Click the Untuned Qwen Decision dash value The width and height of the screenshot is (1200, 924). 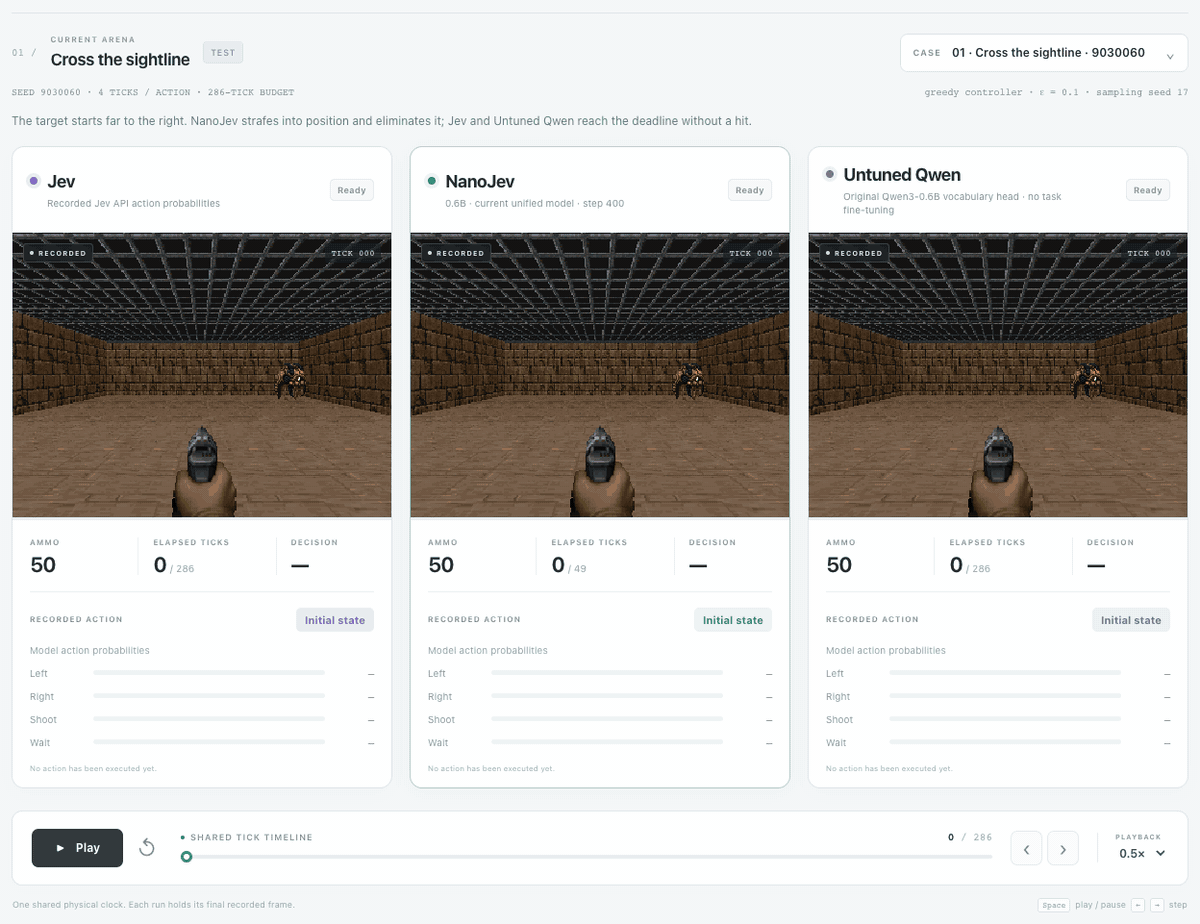(x=1096, y=565)
